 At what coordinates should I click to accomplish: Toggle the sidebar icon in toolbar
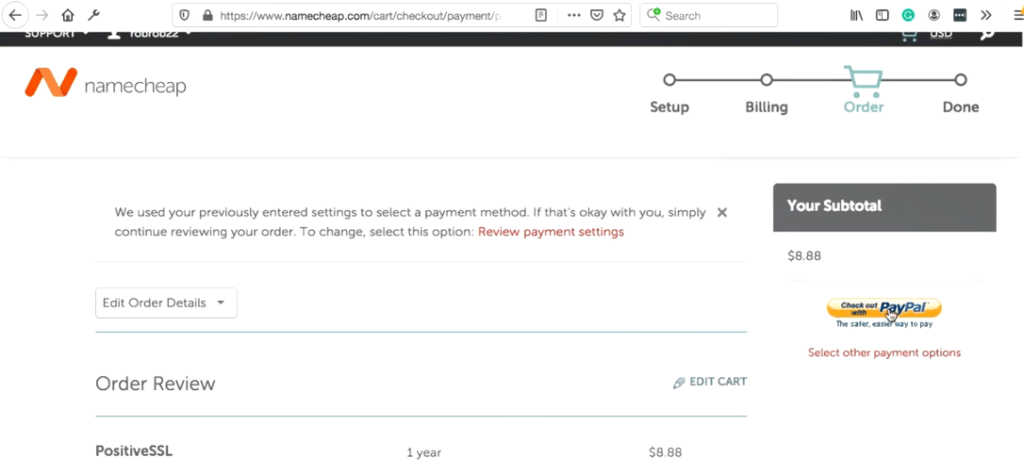tap(882, 16)
